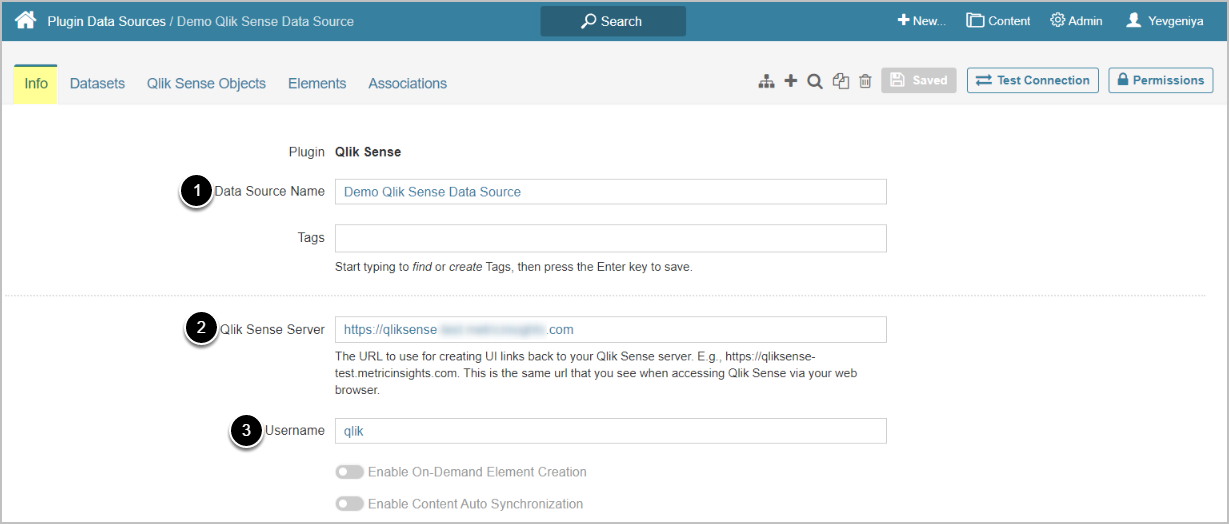
Task: Go to the Associations tab
Action: pos(407,84)
